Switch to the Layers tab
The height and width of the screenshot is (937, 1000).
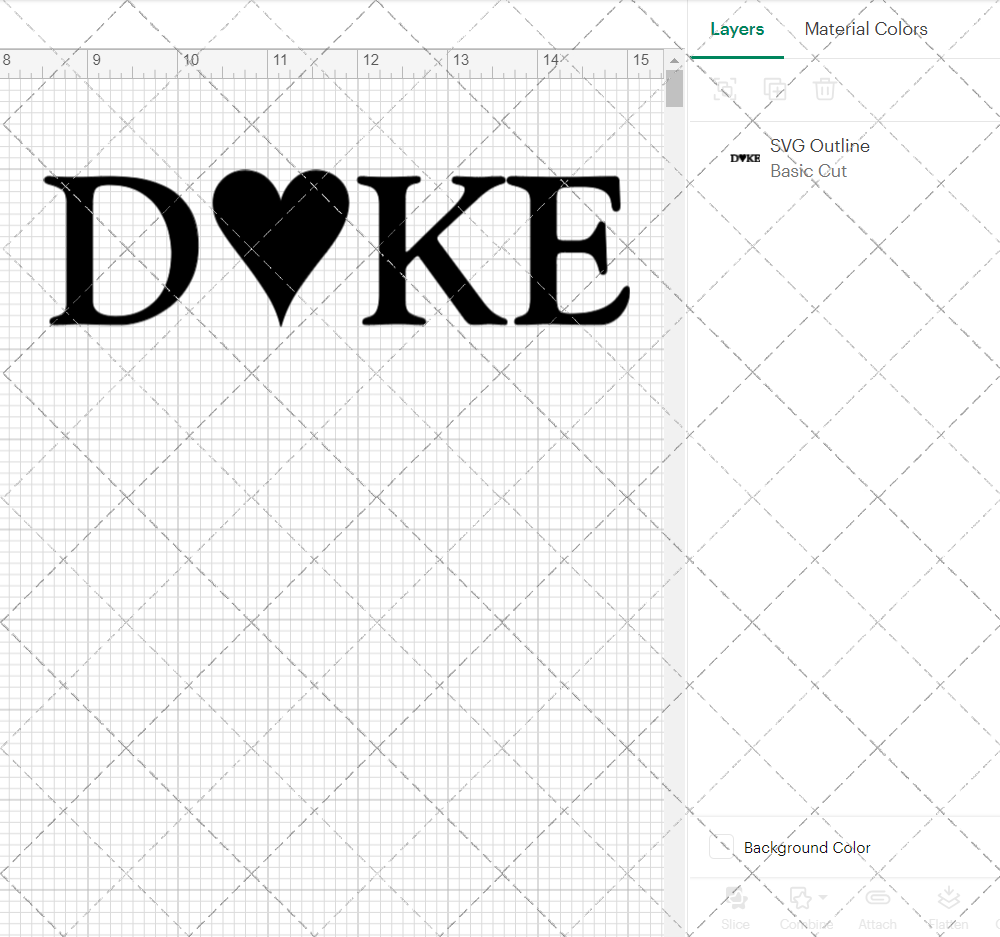pos(737,29)
